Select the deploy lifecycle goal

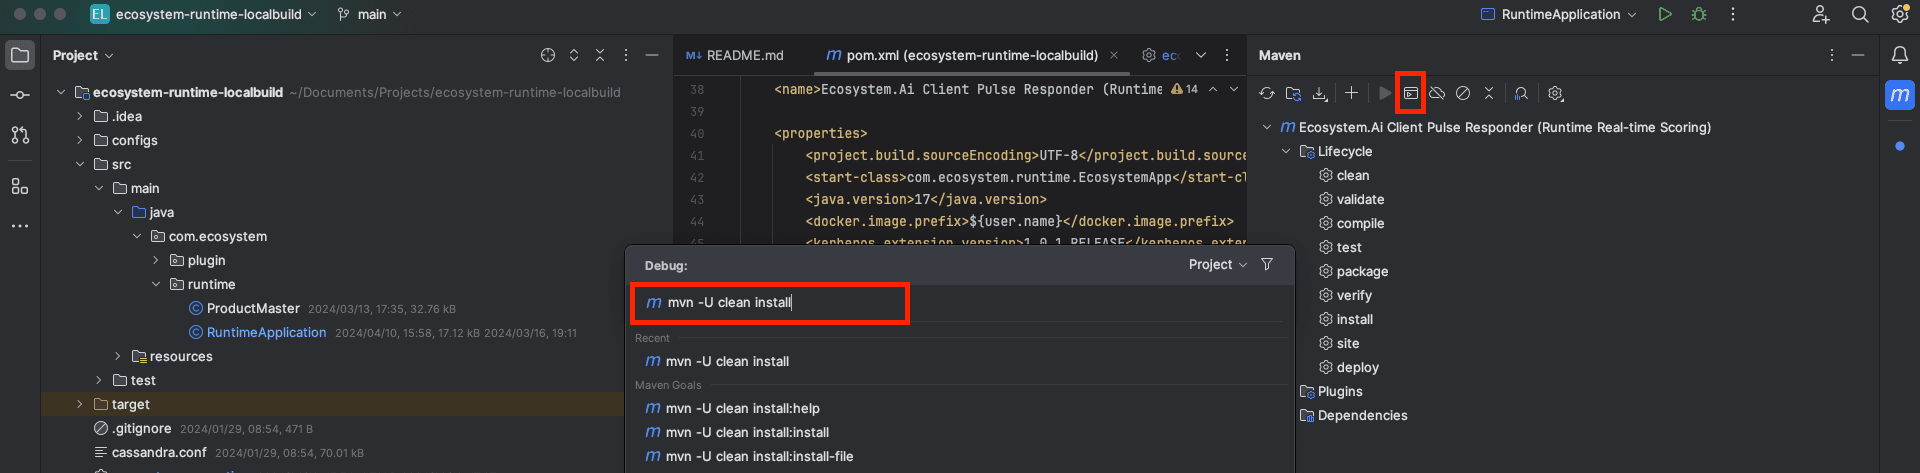click(x=1357, y=367)
